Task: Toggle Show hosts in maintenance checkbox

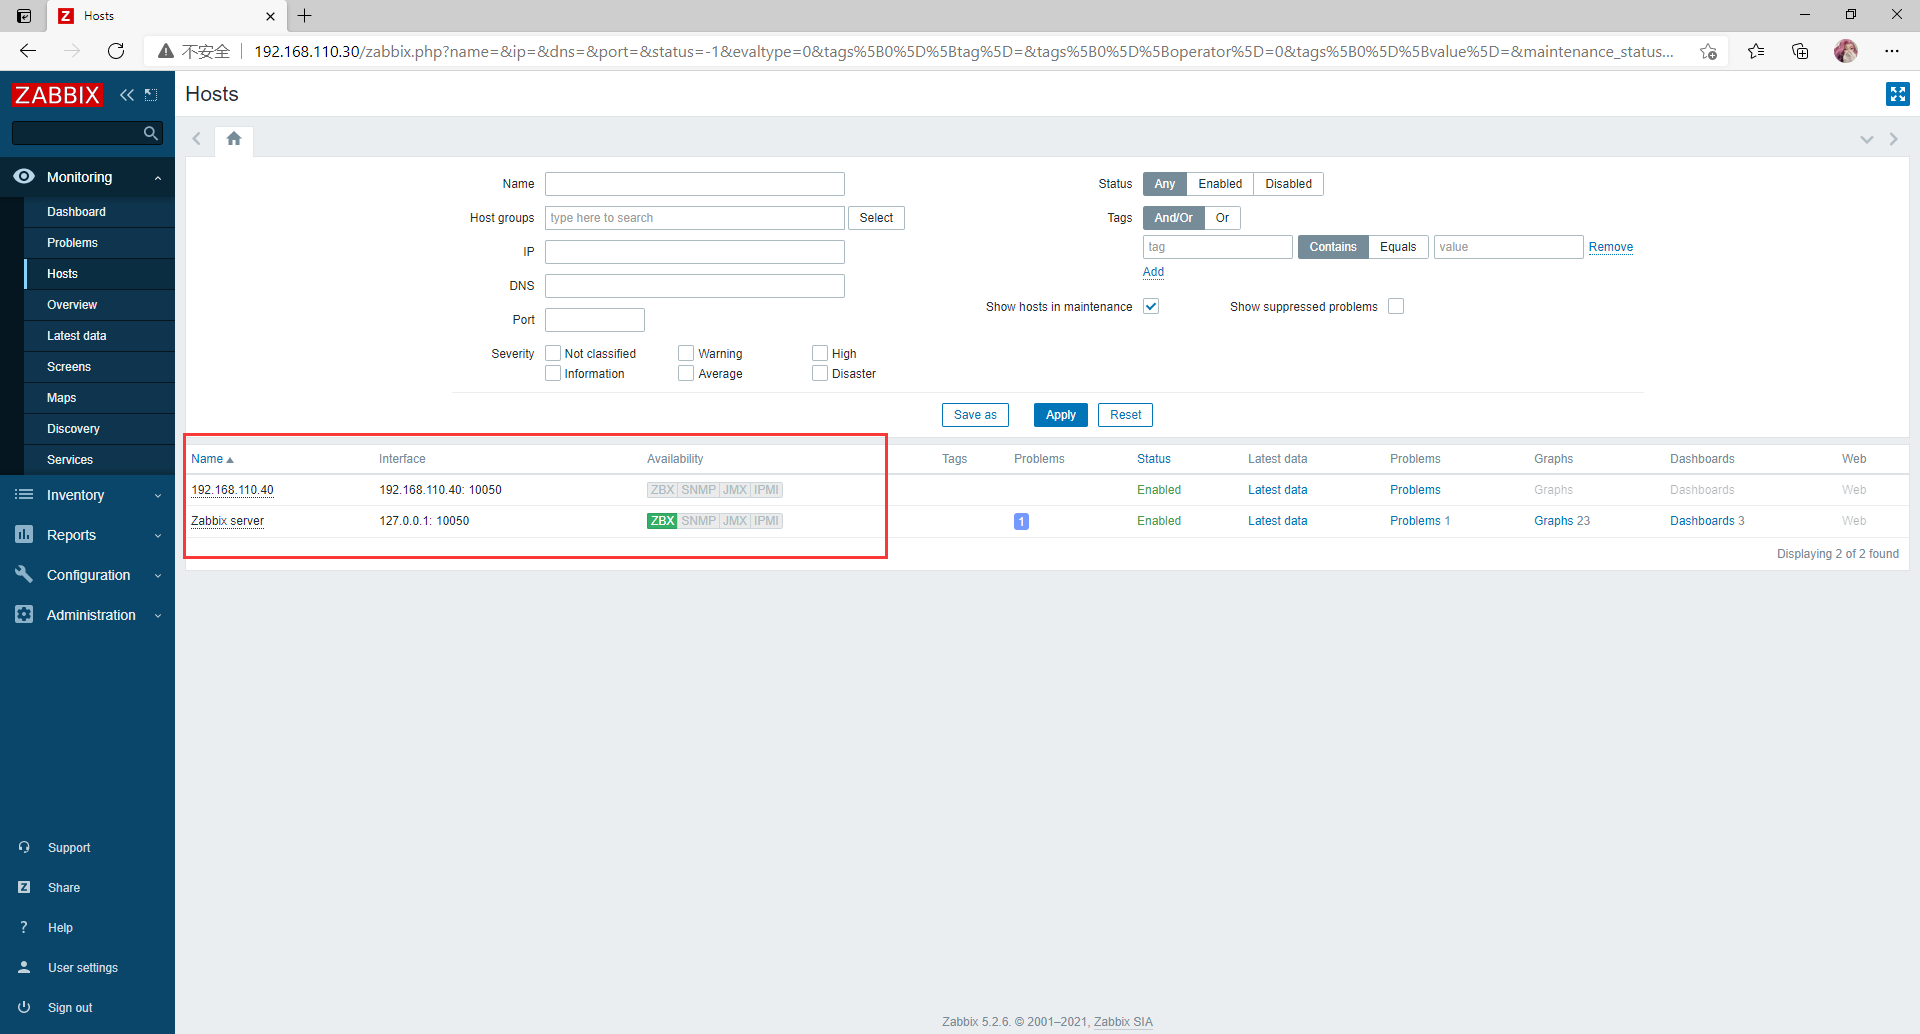Action: tap(1151, 306)
